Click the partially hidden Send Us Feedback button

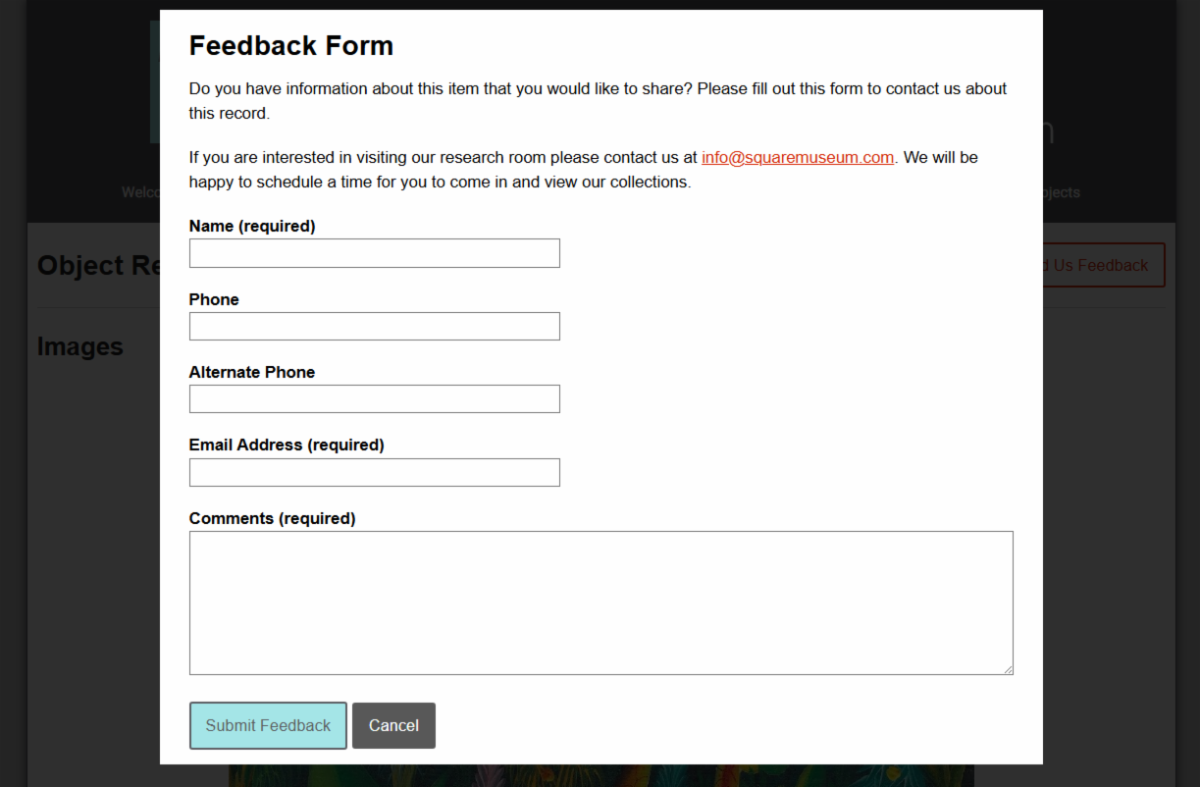point(1104,265)
